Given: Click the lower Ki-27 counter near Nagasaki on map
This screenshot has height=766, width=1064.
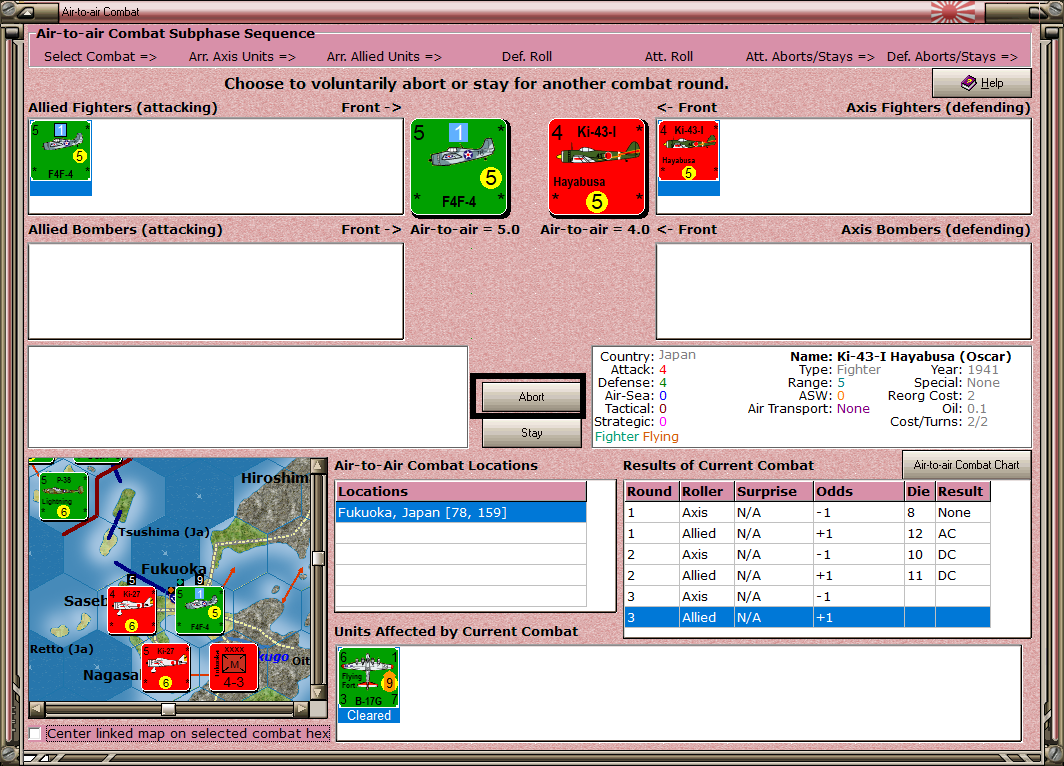Looking at the screenshot, I should click(x=166, y=667).
